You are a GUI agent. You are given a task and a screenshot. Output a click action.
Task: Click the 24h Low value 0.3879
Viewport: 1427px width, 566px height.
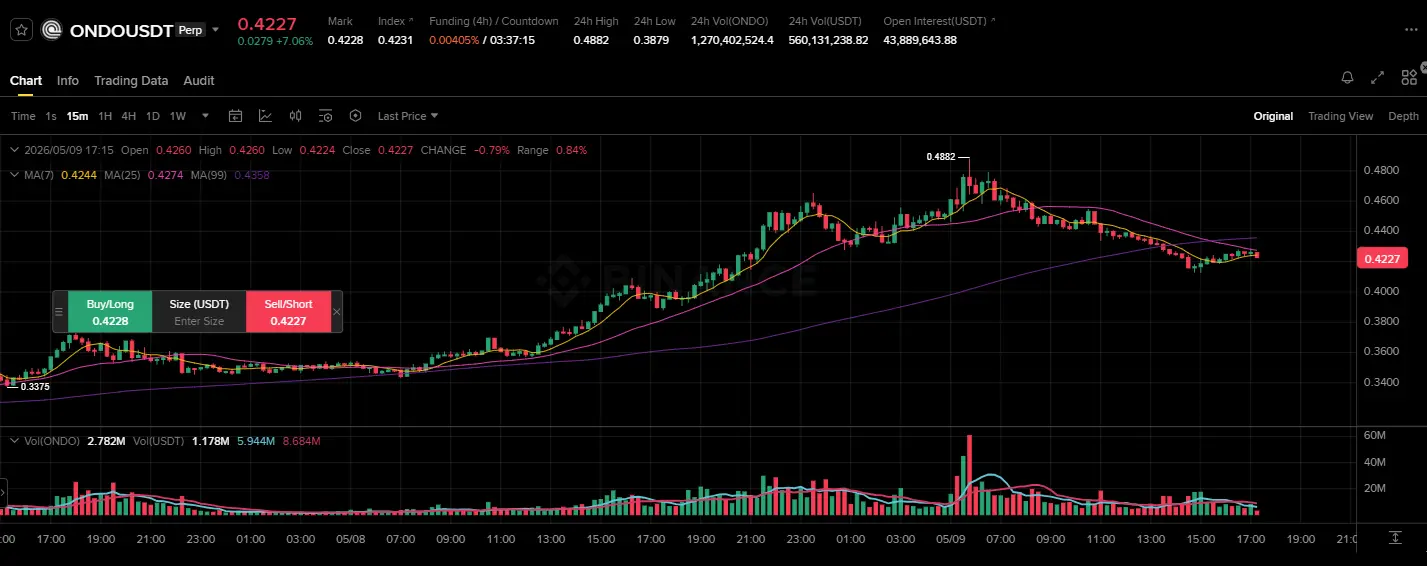click(650, 40)
